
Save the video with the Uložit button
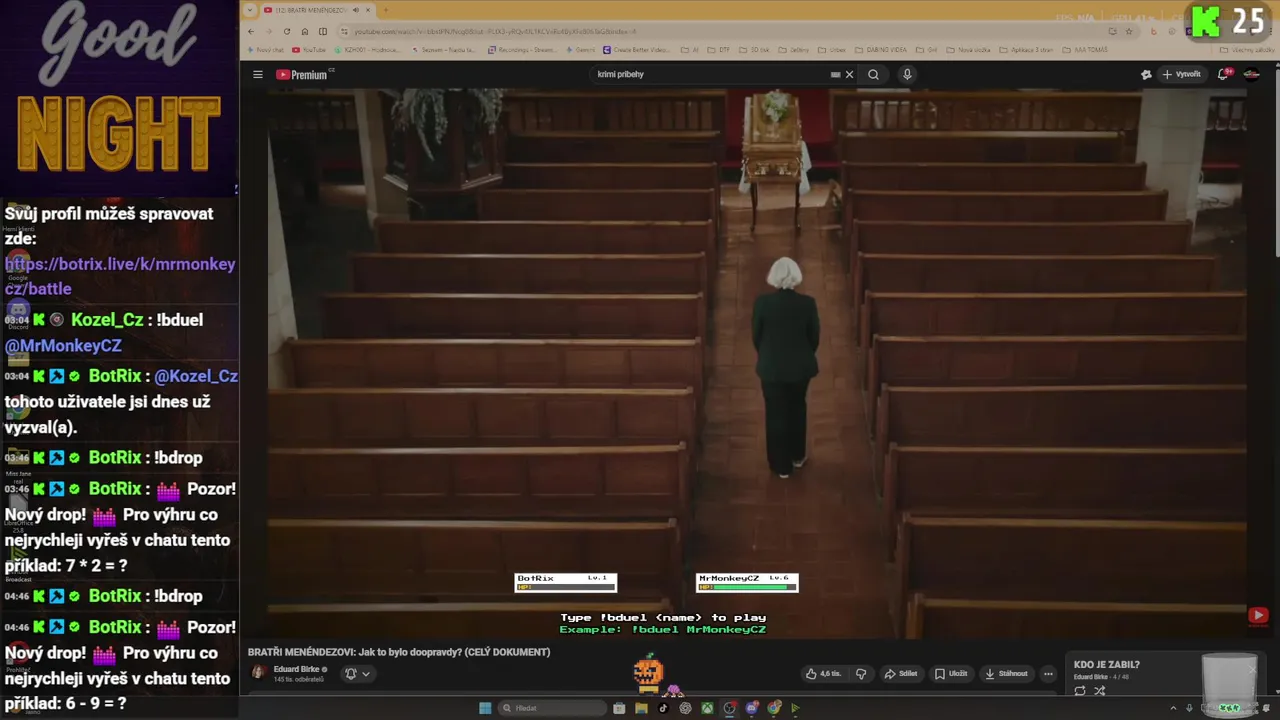pos(951,674)
